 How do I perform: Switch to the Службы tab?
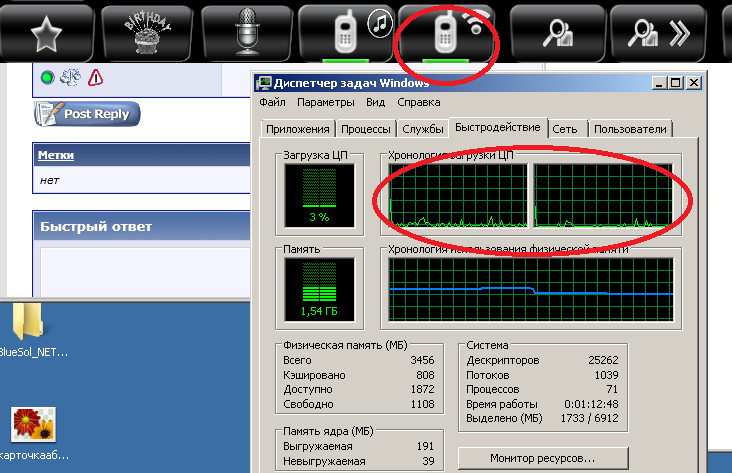pyautogui.click(x=423, y=129)
